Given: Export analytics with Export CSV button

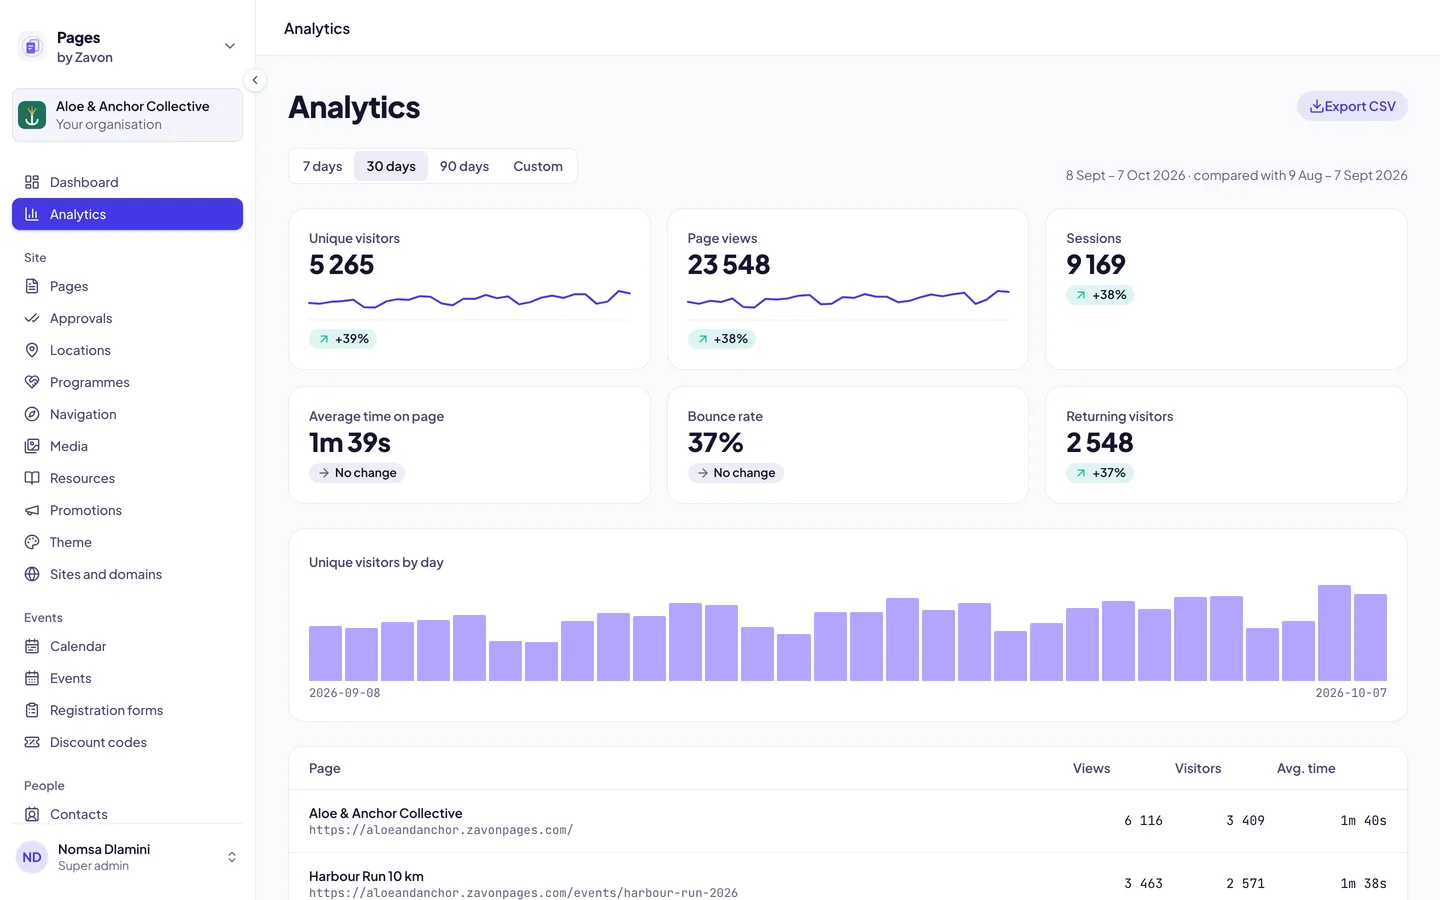Looking at the screenshot, I should pos(1352,106).
